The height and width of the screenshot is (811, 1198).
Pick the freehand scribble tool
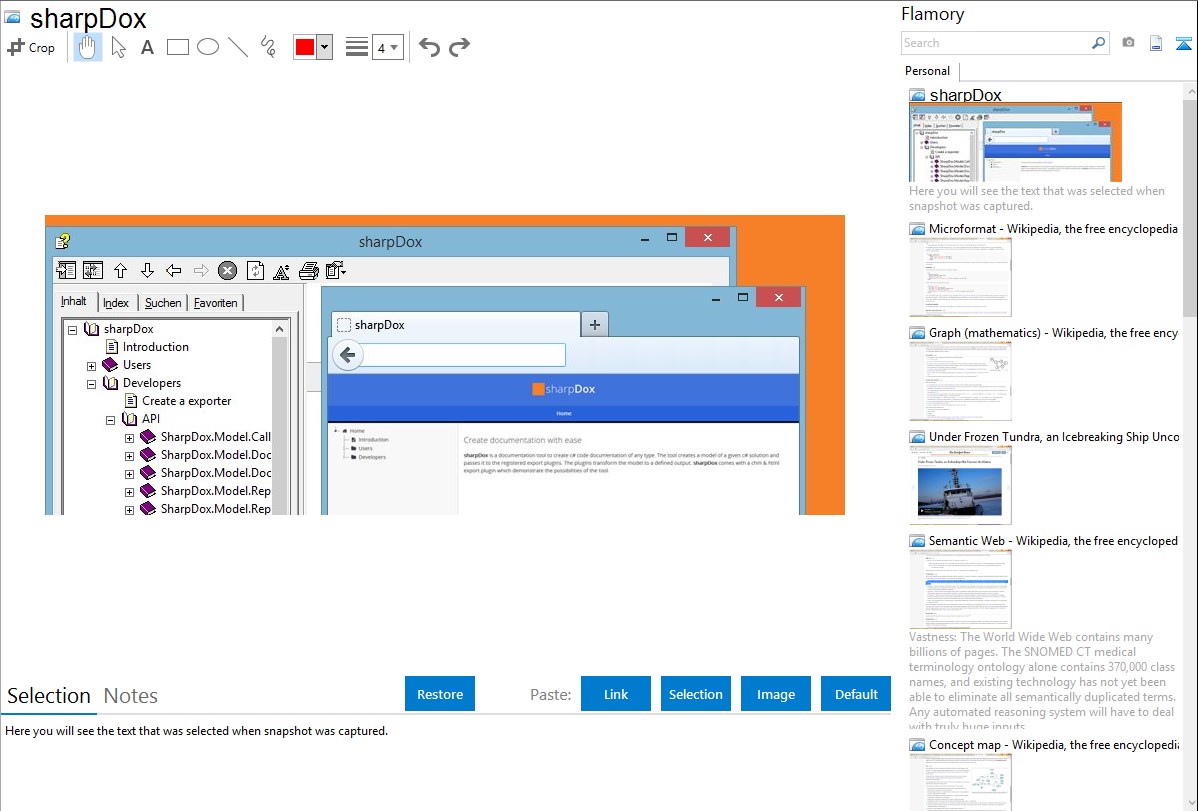(268, 47)
